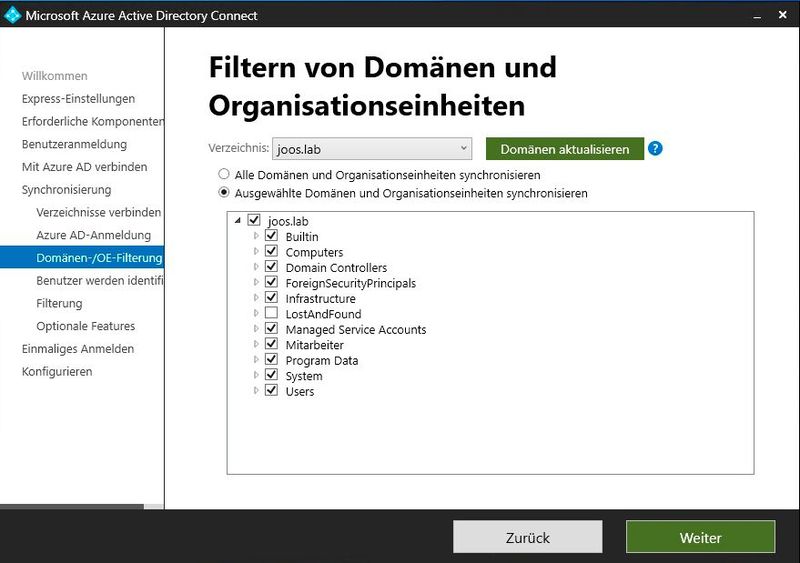Image resolution: width=800 pixels, height=563 pixels.
Task: Open Erforderliche Komponenten step
Action: click(x=92, y=121)
